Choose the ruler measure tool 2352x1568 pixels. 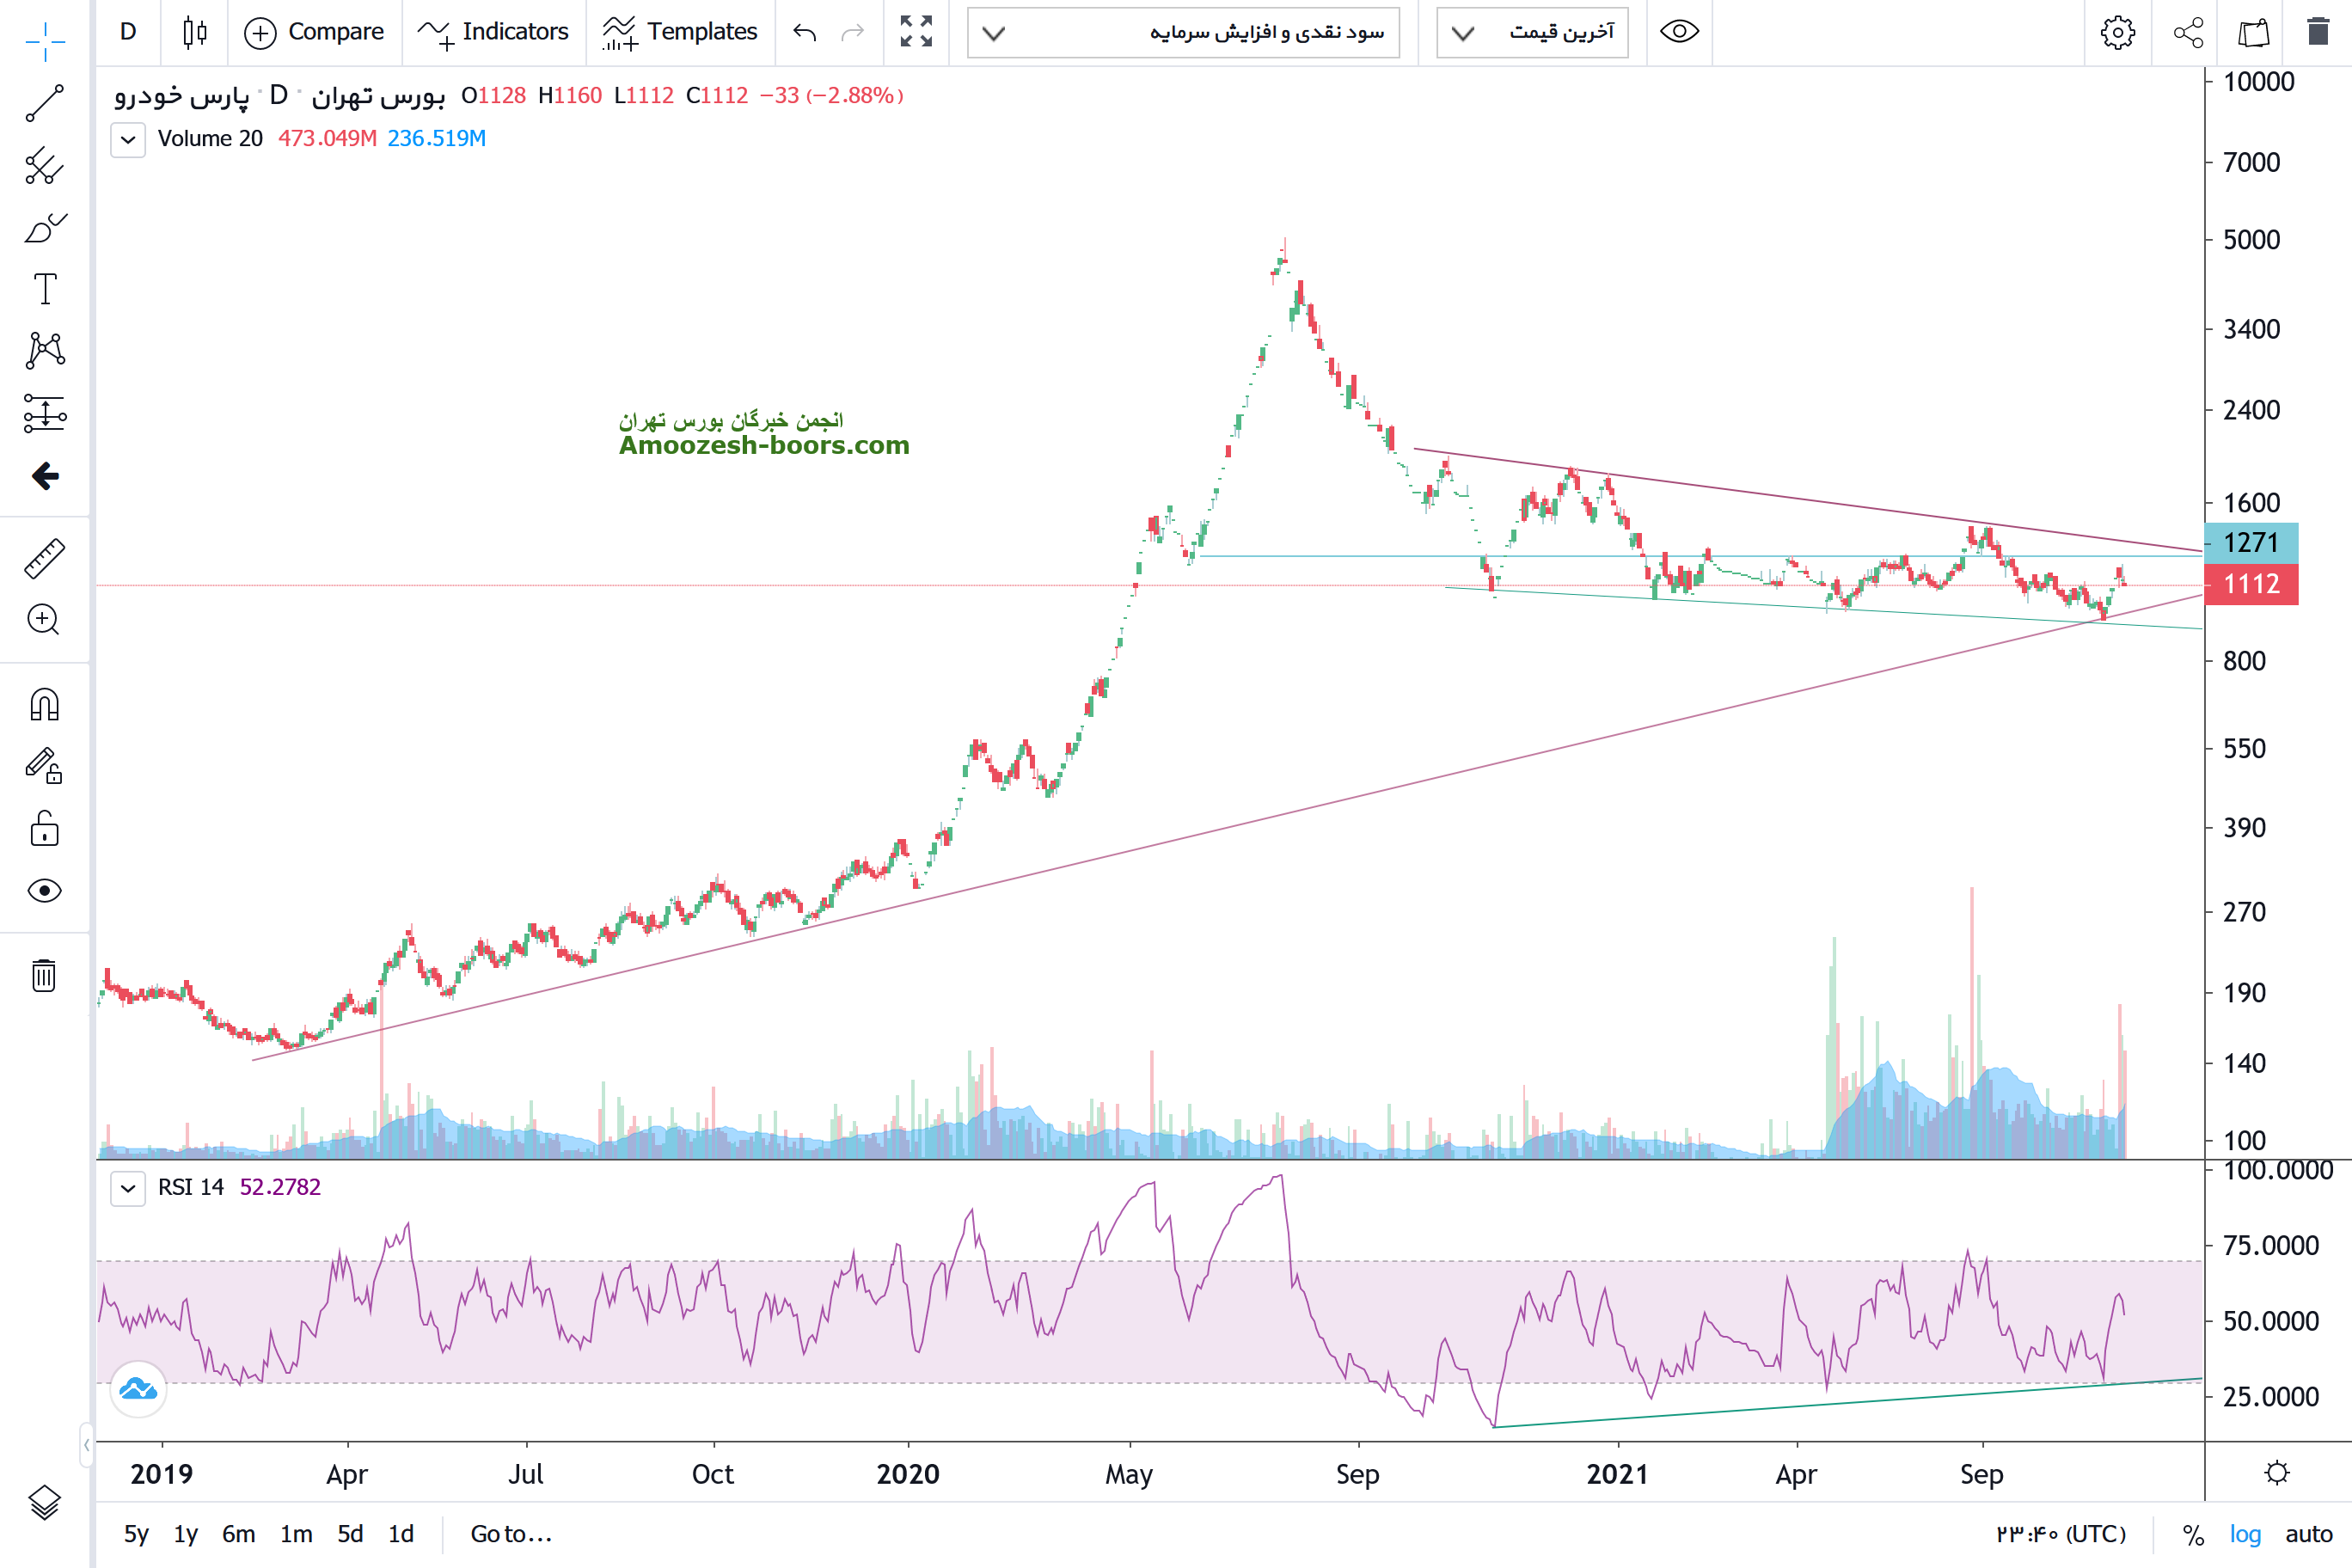point(44,559)
